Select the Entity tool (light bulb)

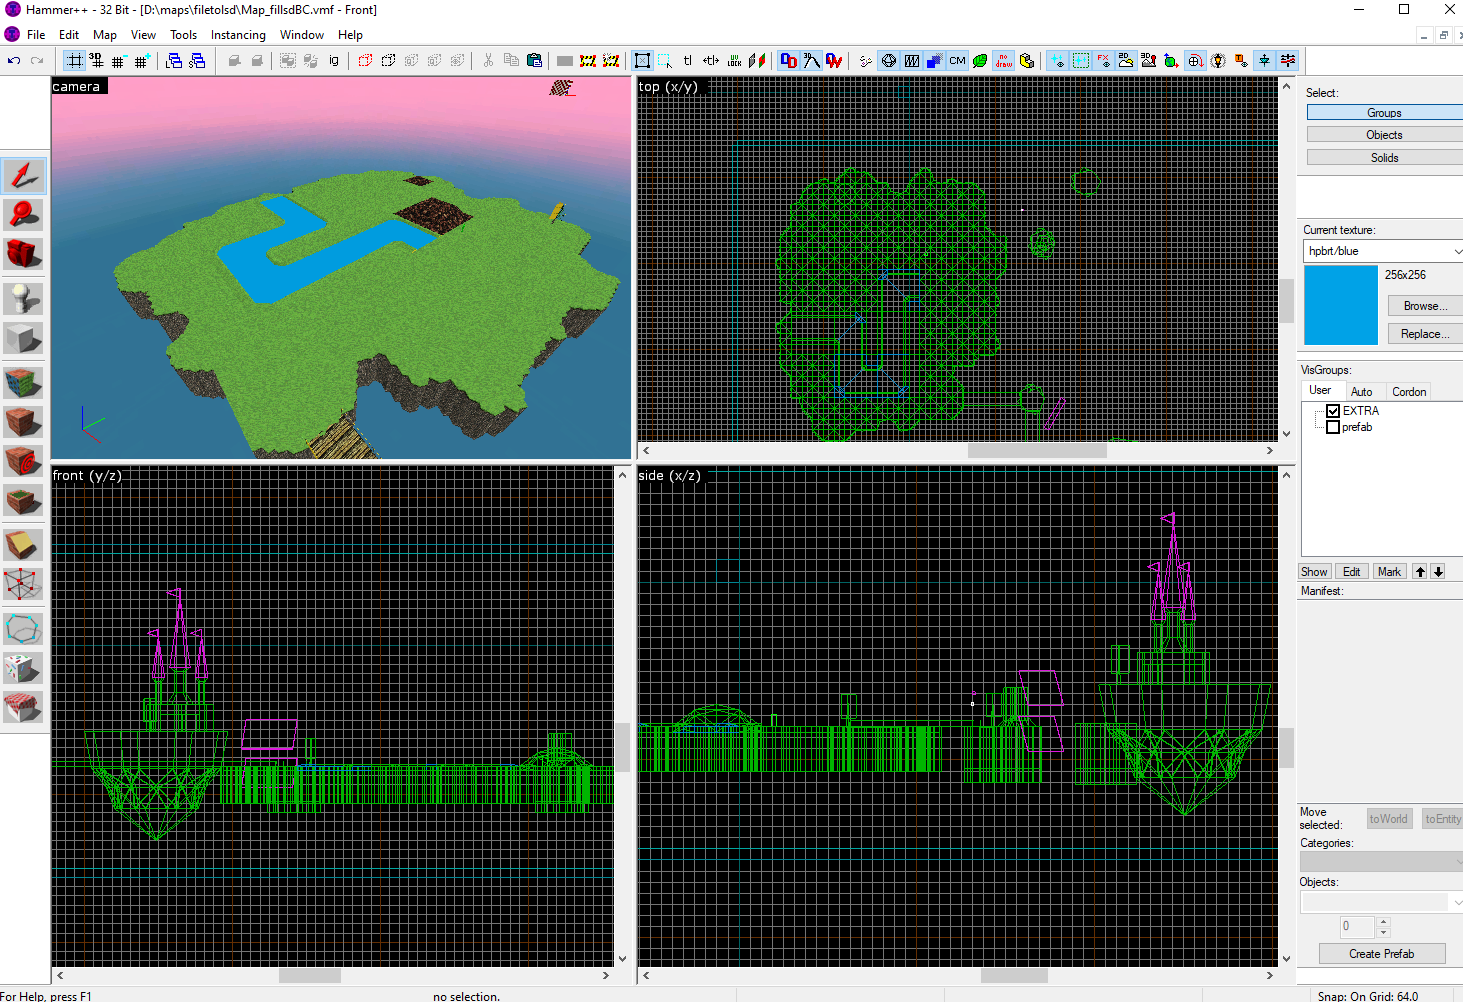pyautogui.click(x=23, y=298)
